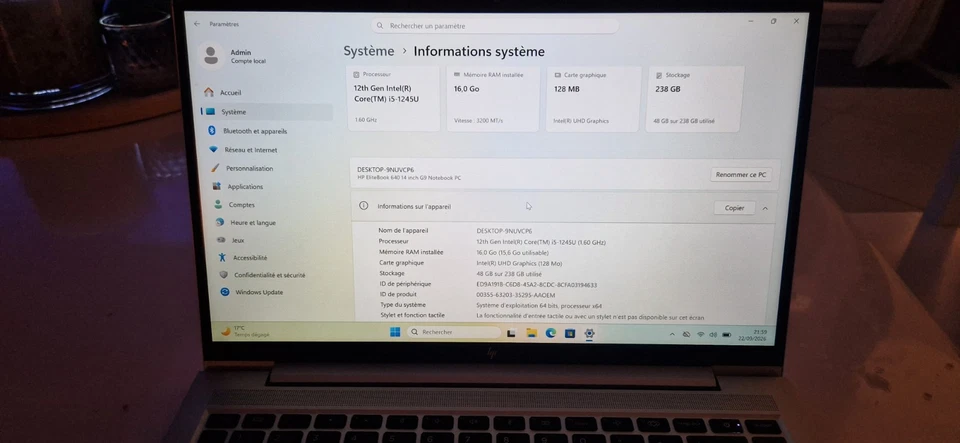This screenshot has height=443, width=960.
Task: Collapse the Informations sur l'appareil section
Action: point(765,208)
